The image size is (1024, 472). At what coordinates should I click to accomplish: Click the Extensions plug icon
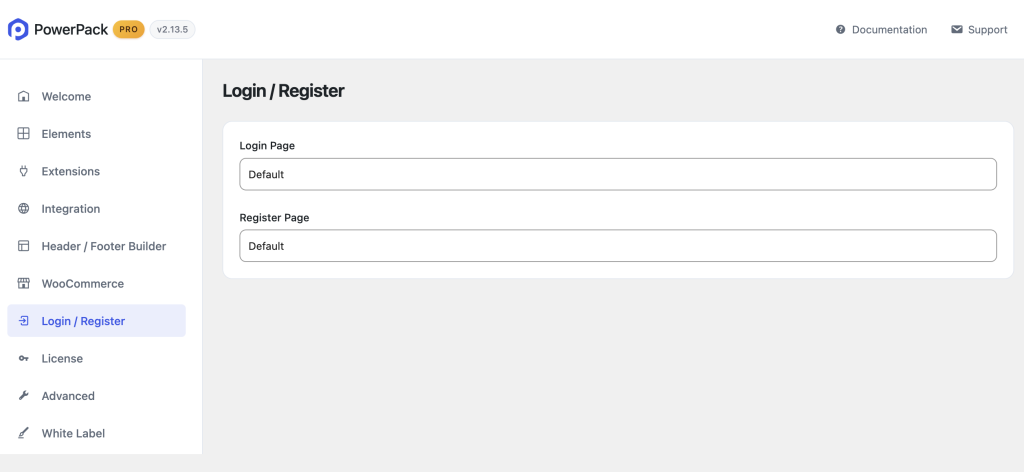click(x=24, y=171)
